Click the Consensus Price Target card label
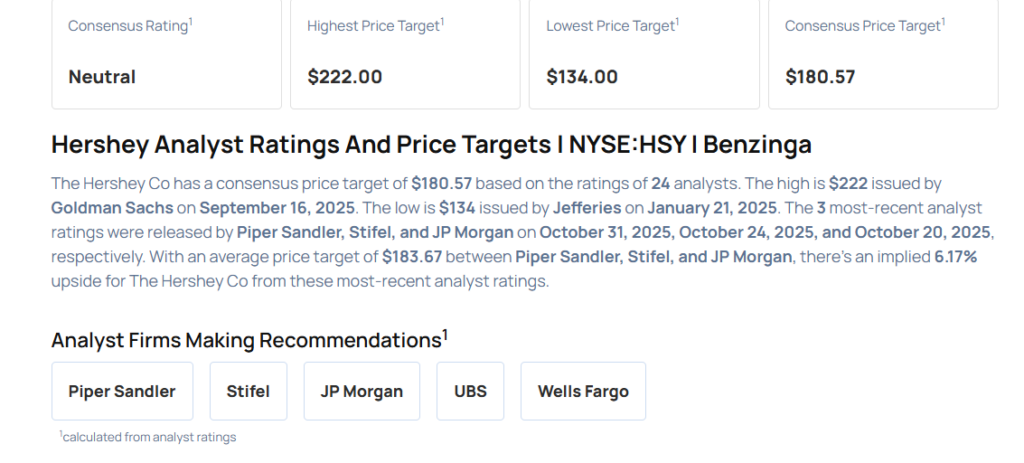This screenshot has height=463, width=1024. (863, 26)
